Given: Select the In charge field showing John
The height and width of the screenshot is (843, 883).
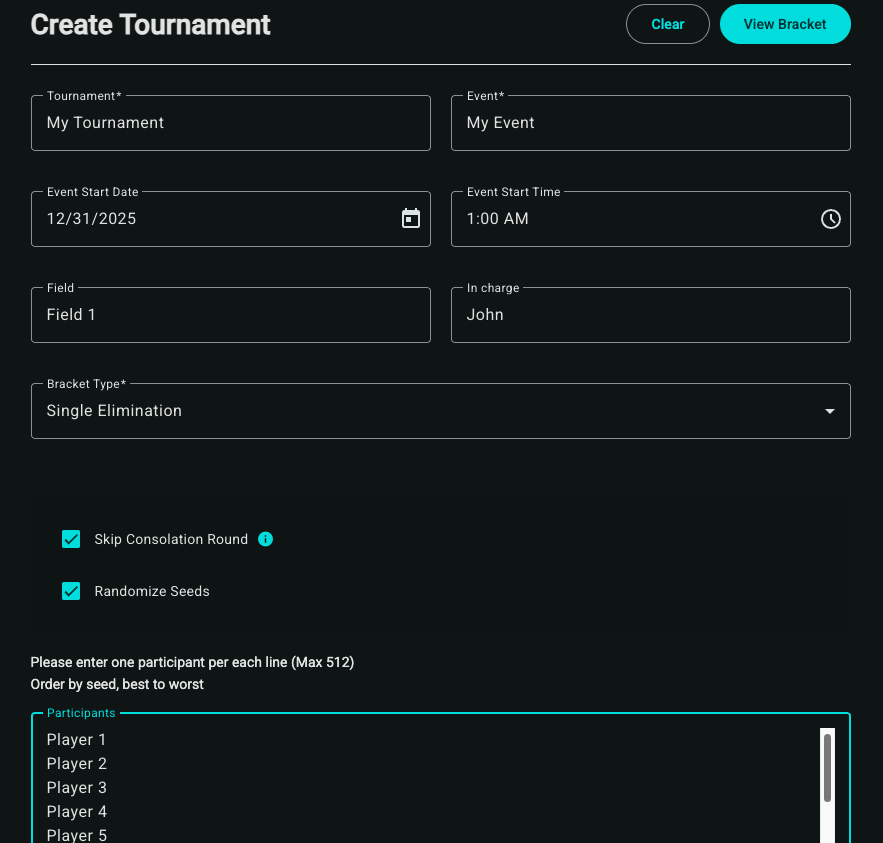Looking at the screenshot, I should 651,314.
